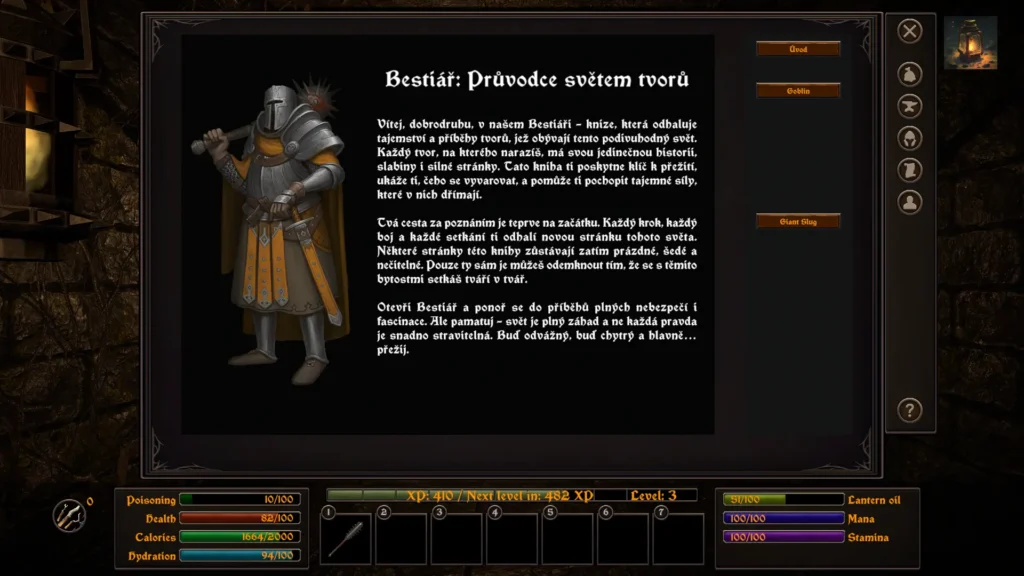Open the inventory bag icon
The height and width of the screenshot is (576, 1024).
(909, 75)
